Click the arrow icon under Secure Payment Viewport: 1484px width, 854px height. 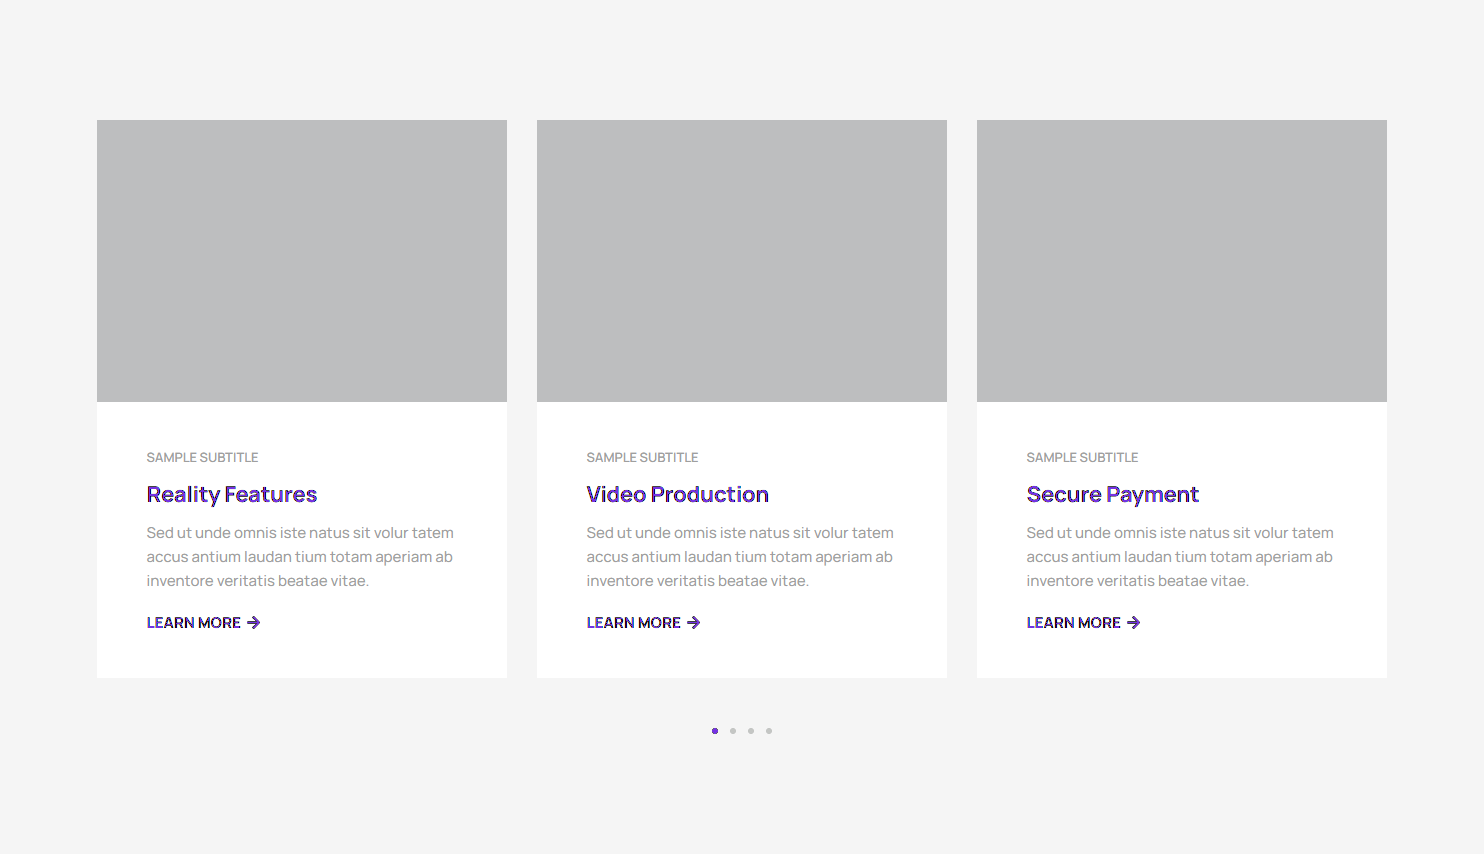tap(1134, 623)
